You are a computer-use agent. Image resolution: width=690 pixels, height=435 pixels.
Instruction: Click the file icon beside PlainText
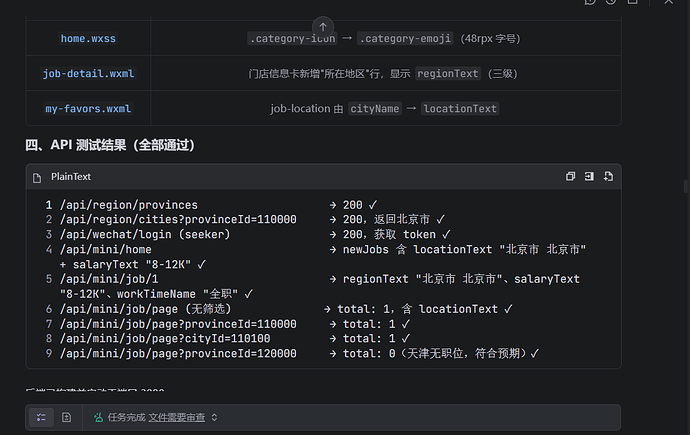pyautogui.click(x=37, y=177)
